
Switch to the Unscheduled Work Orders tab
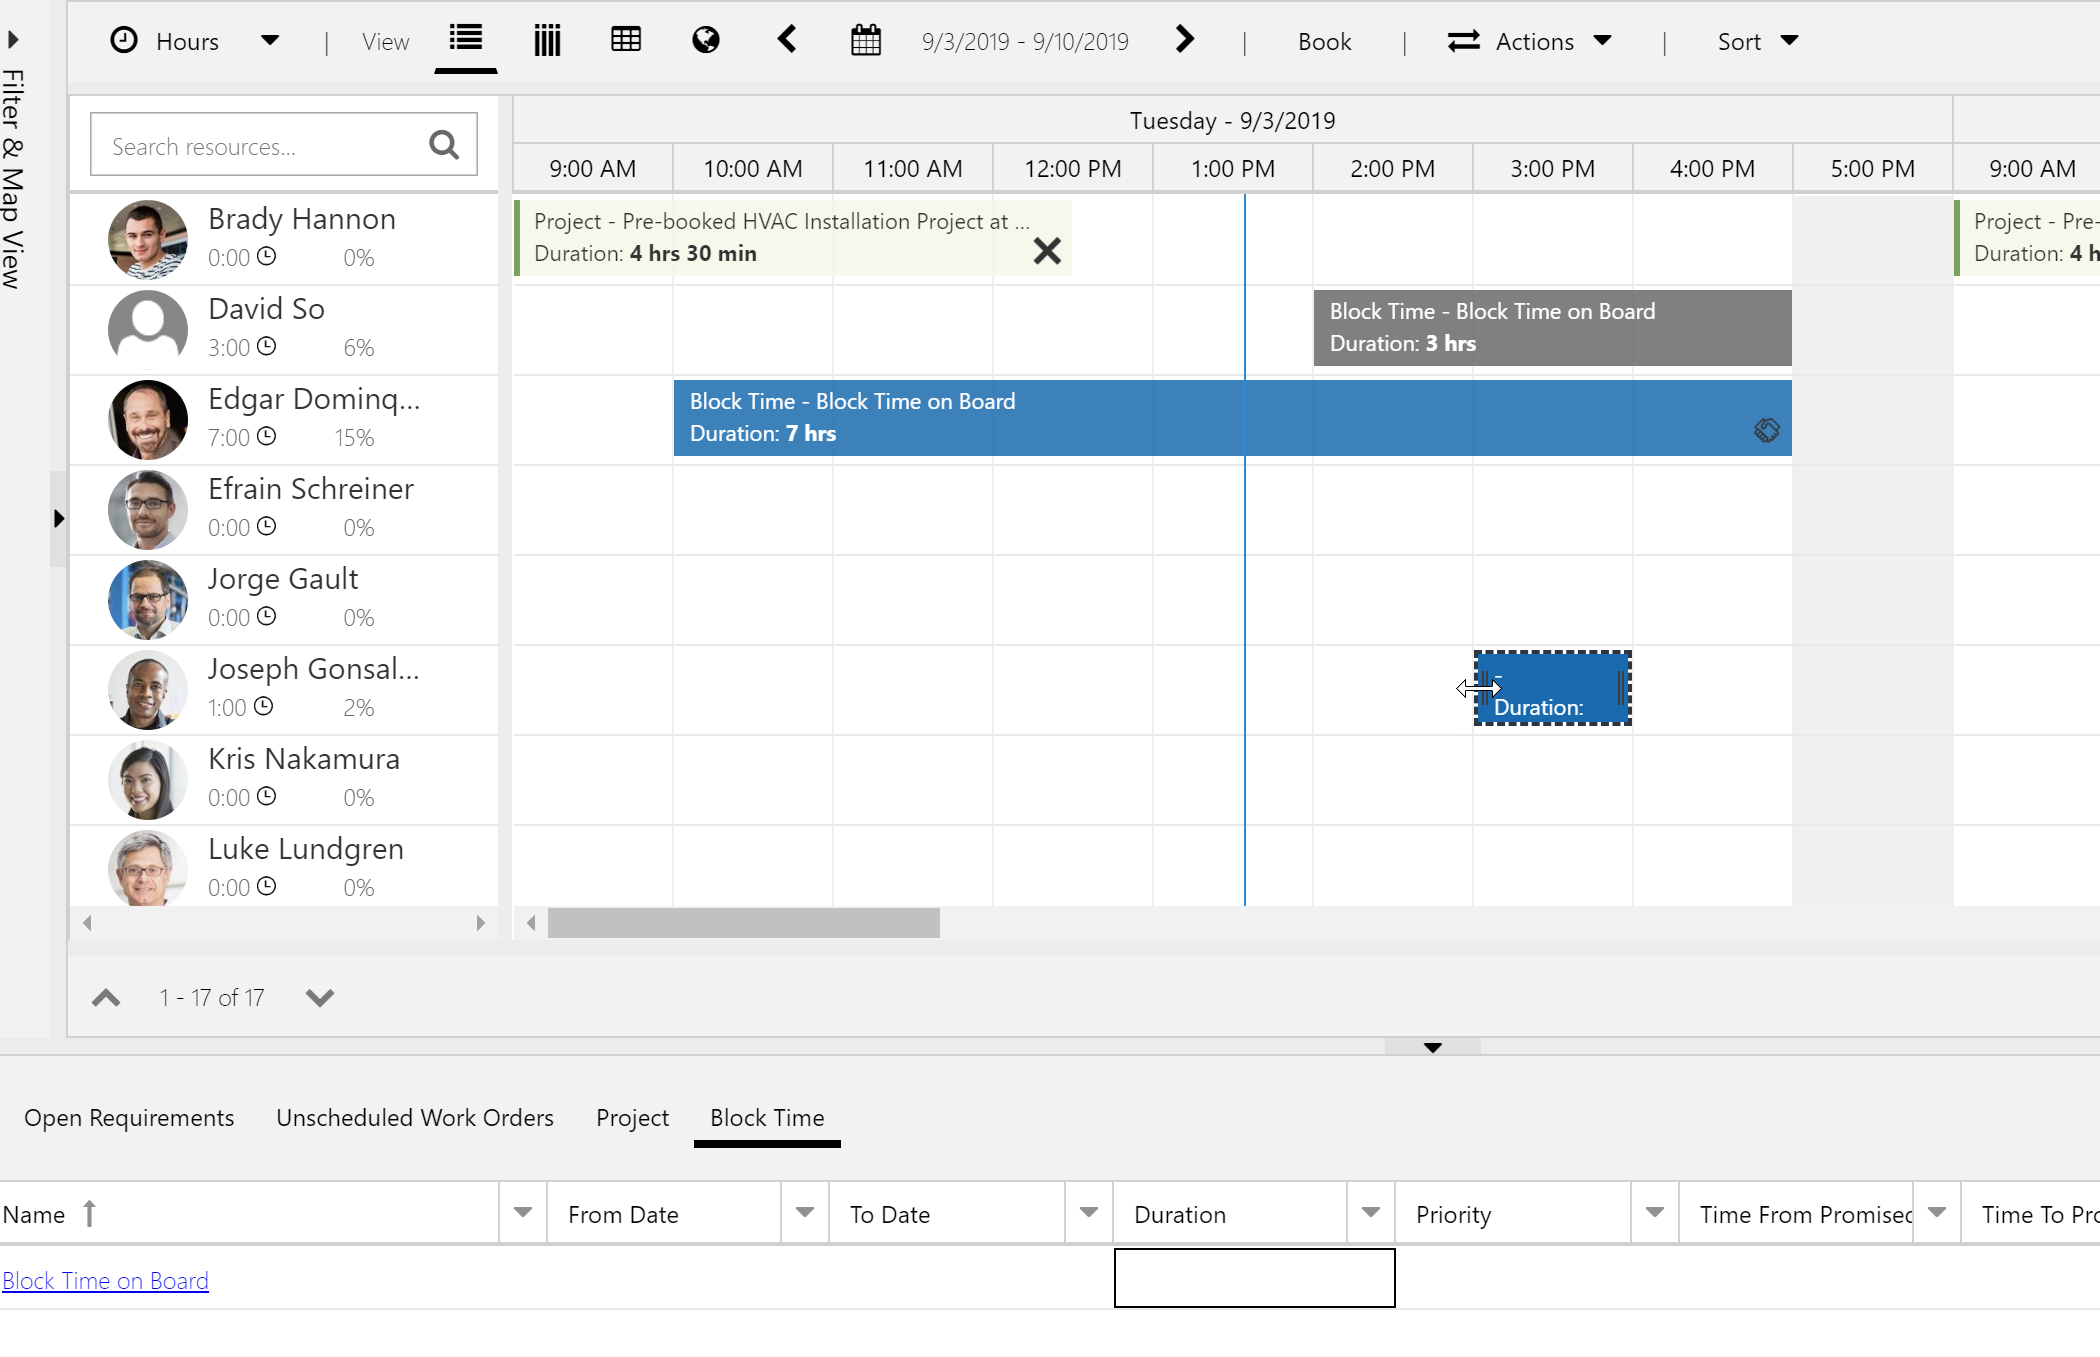[x=414, y=1117]
